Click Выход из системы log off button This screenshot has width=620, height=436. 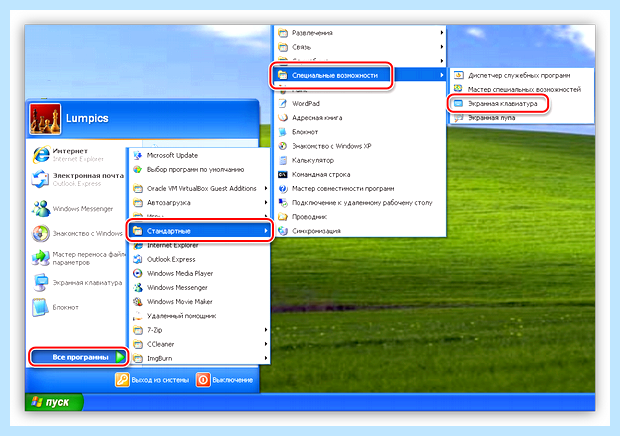coord(152,380)
